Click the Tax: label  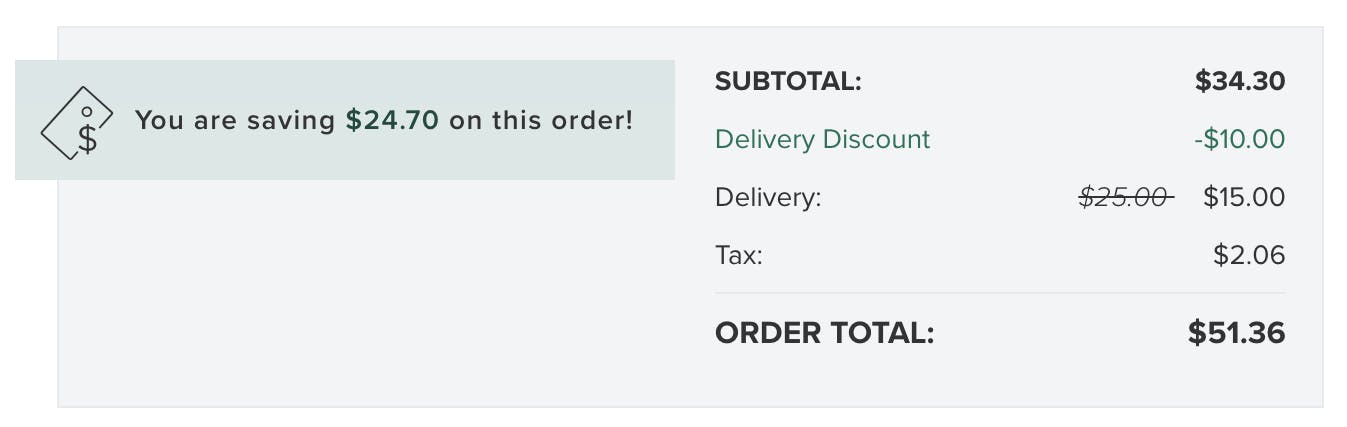738,255
